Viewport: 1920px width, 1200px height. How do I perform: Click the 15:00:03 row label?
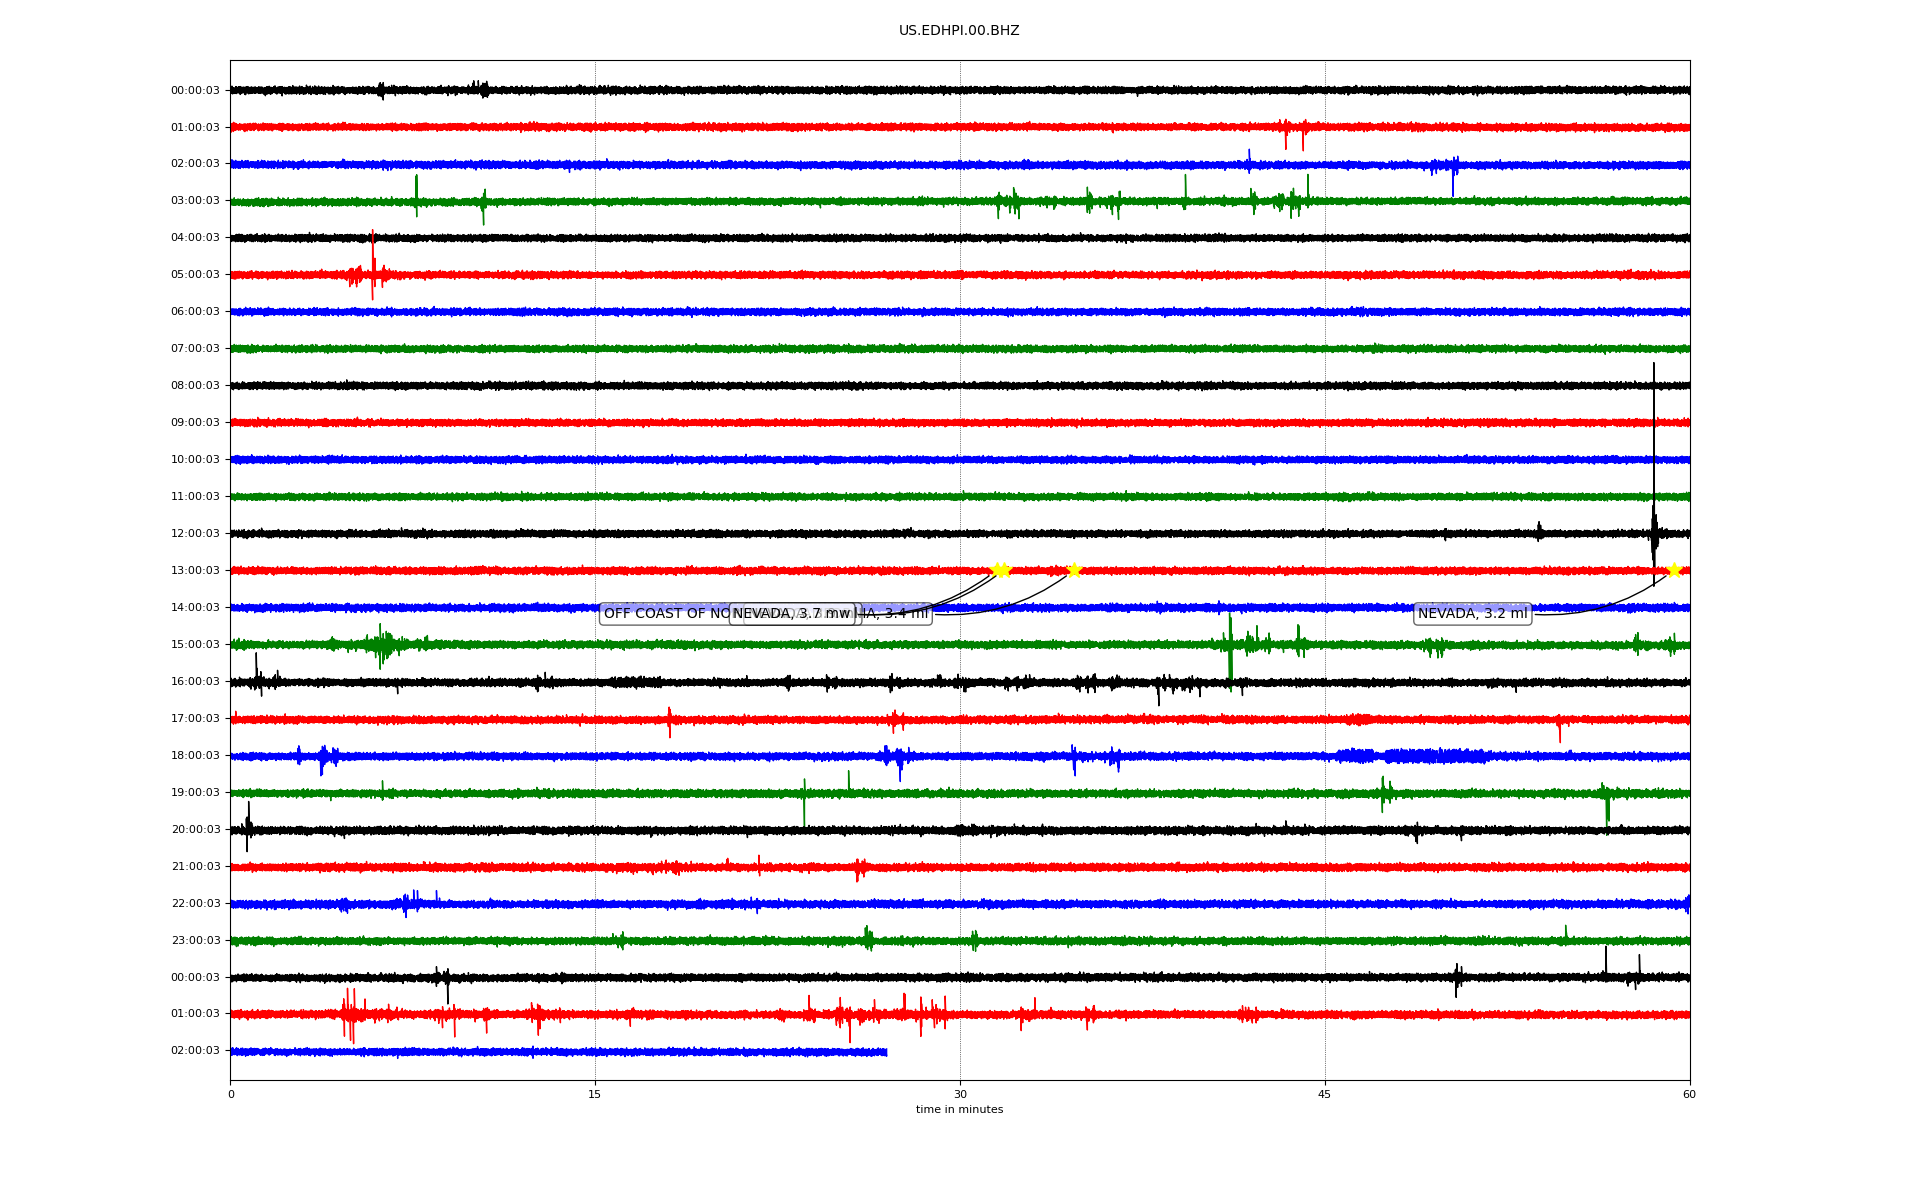pos(195,645)
